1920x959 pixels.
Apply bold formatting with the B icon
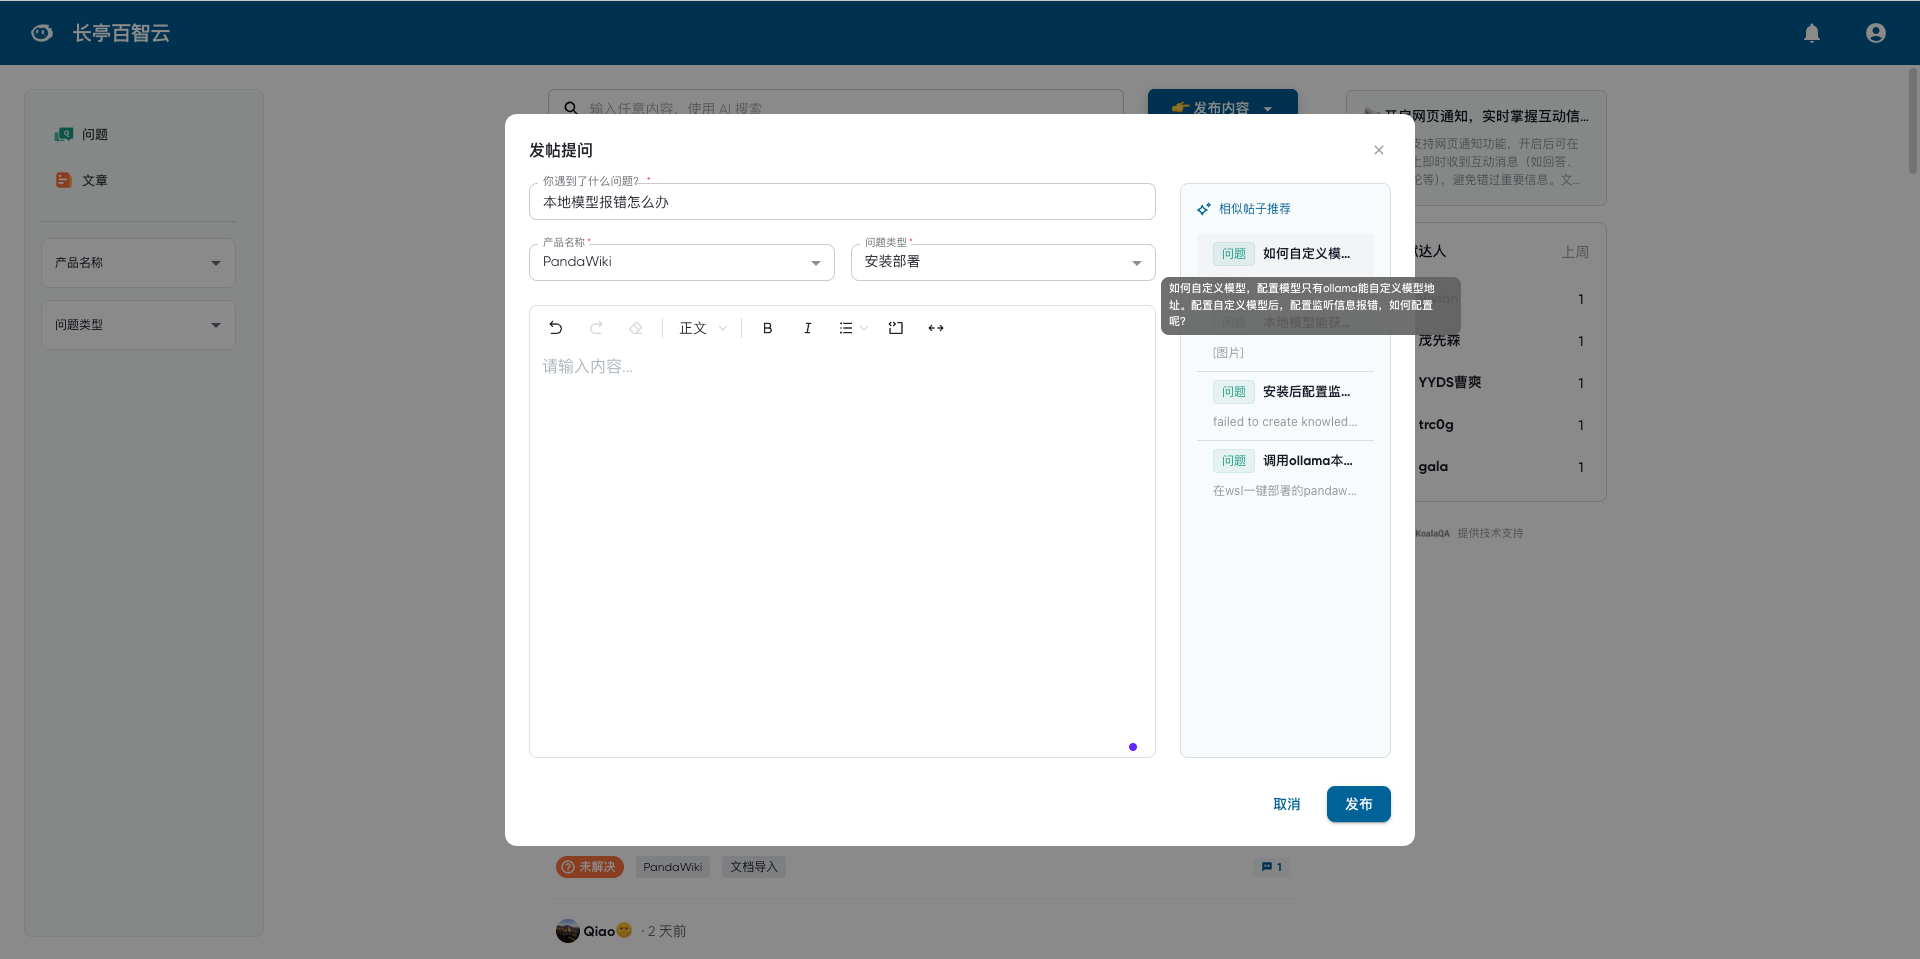click(x=767, y=328)
